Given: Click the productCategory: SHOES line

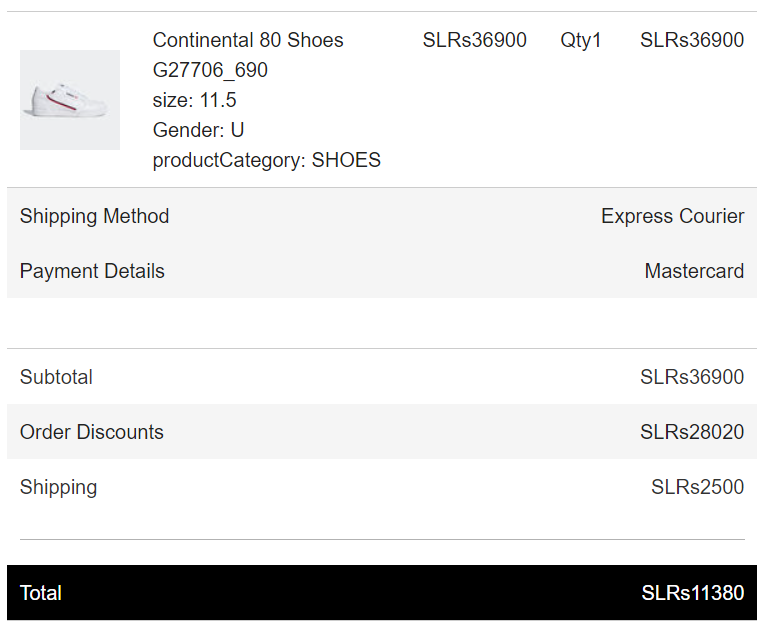Looking at the screenshot, I should [267, 160].
